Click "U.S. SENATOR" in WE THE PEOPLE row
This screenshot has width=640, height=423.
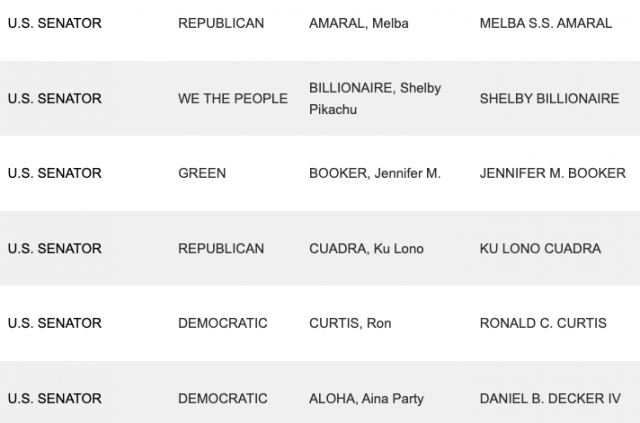[55, 98]
